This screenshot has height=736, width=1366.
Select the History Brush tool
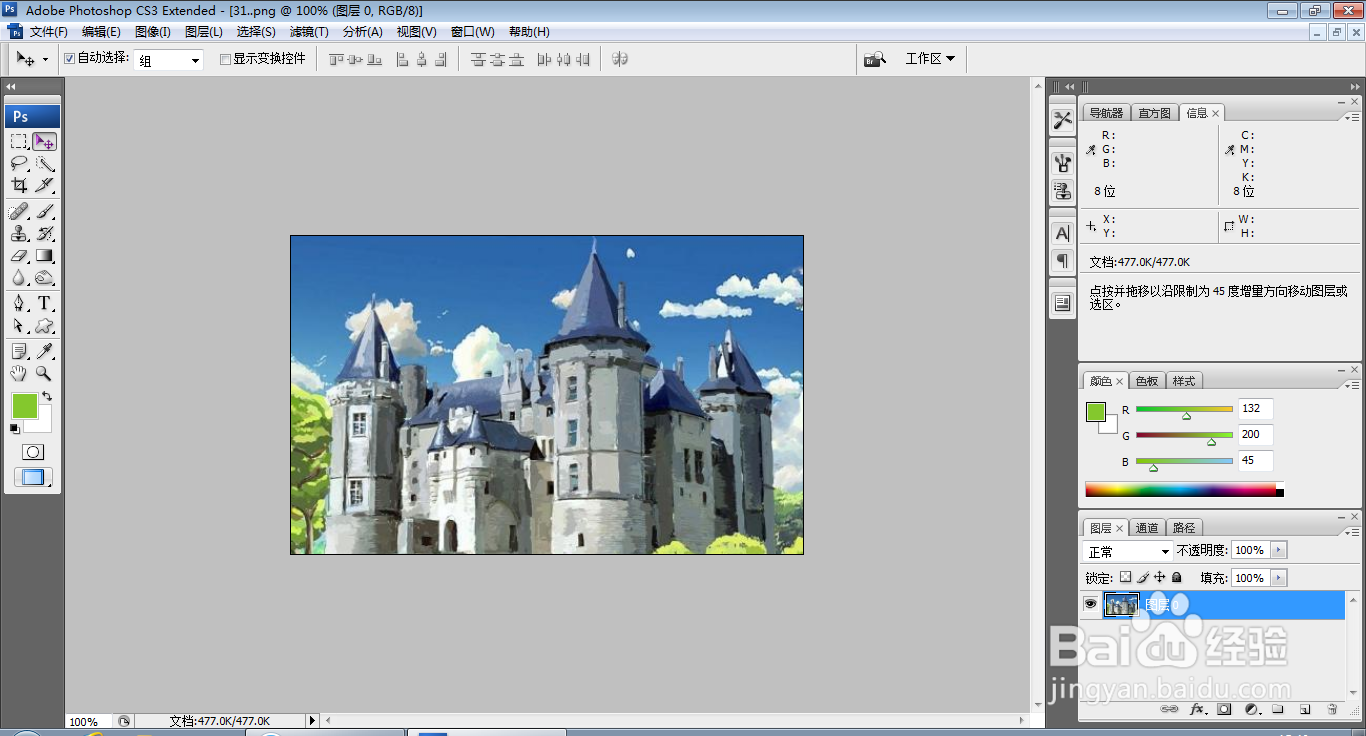pos(44,233)
